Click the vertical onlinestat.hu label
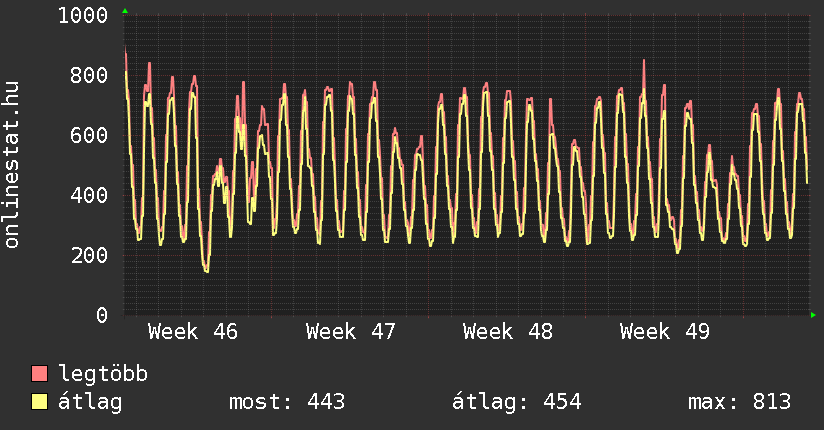 pyautogui.click(x=13, y=165)
